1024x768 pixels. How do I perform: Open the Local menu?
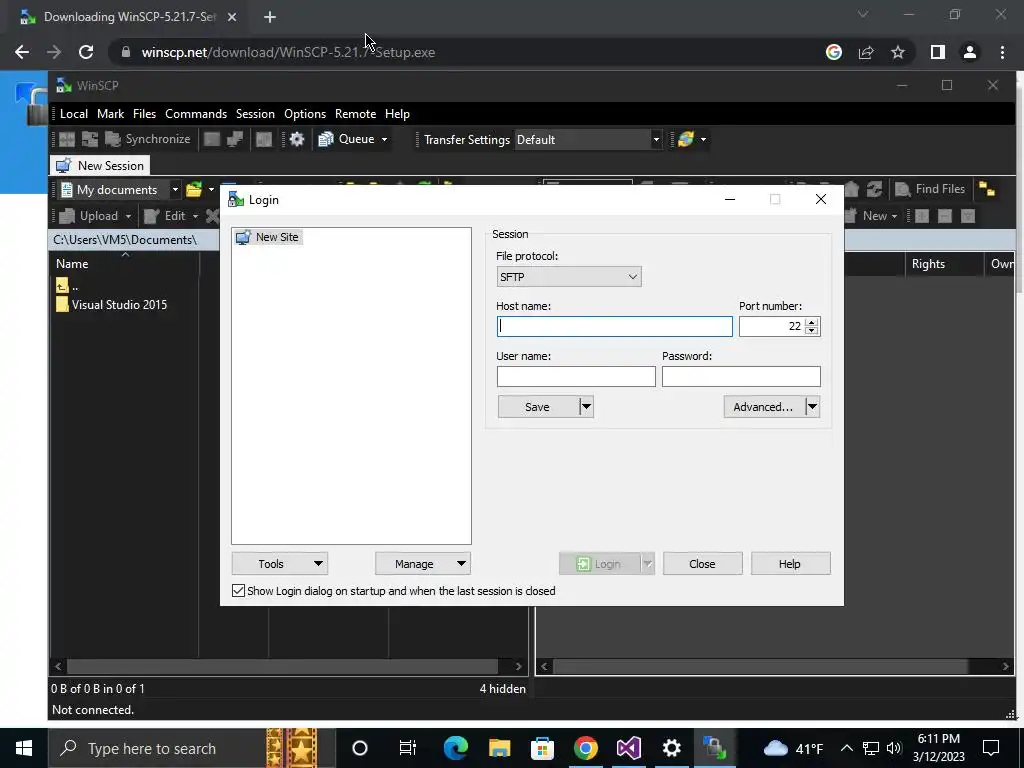[x=74, y=114]
